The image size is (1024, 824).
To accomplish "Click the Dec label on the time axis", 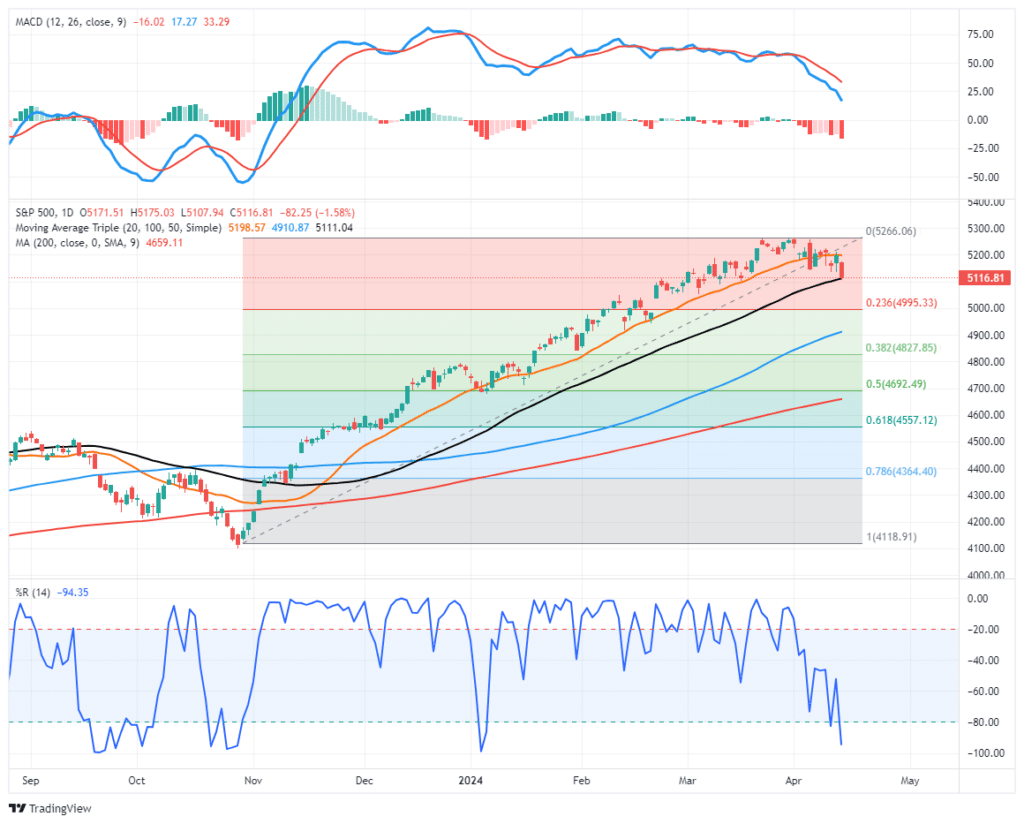I will 364,781.
